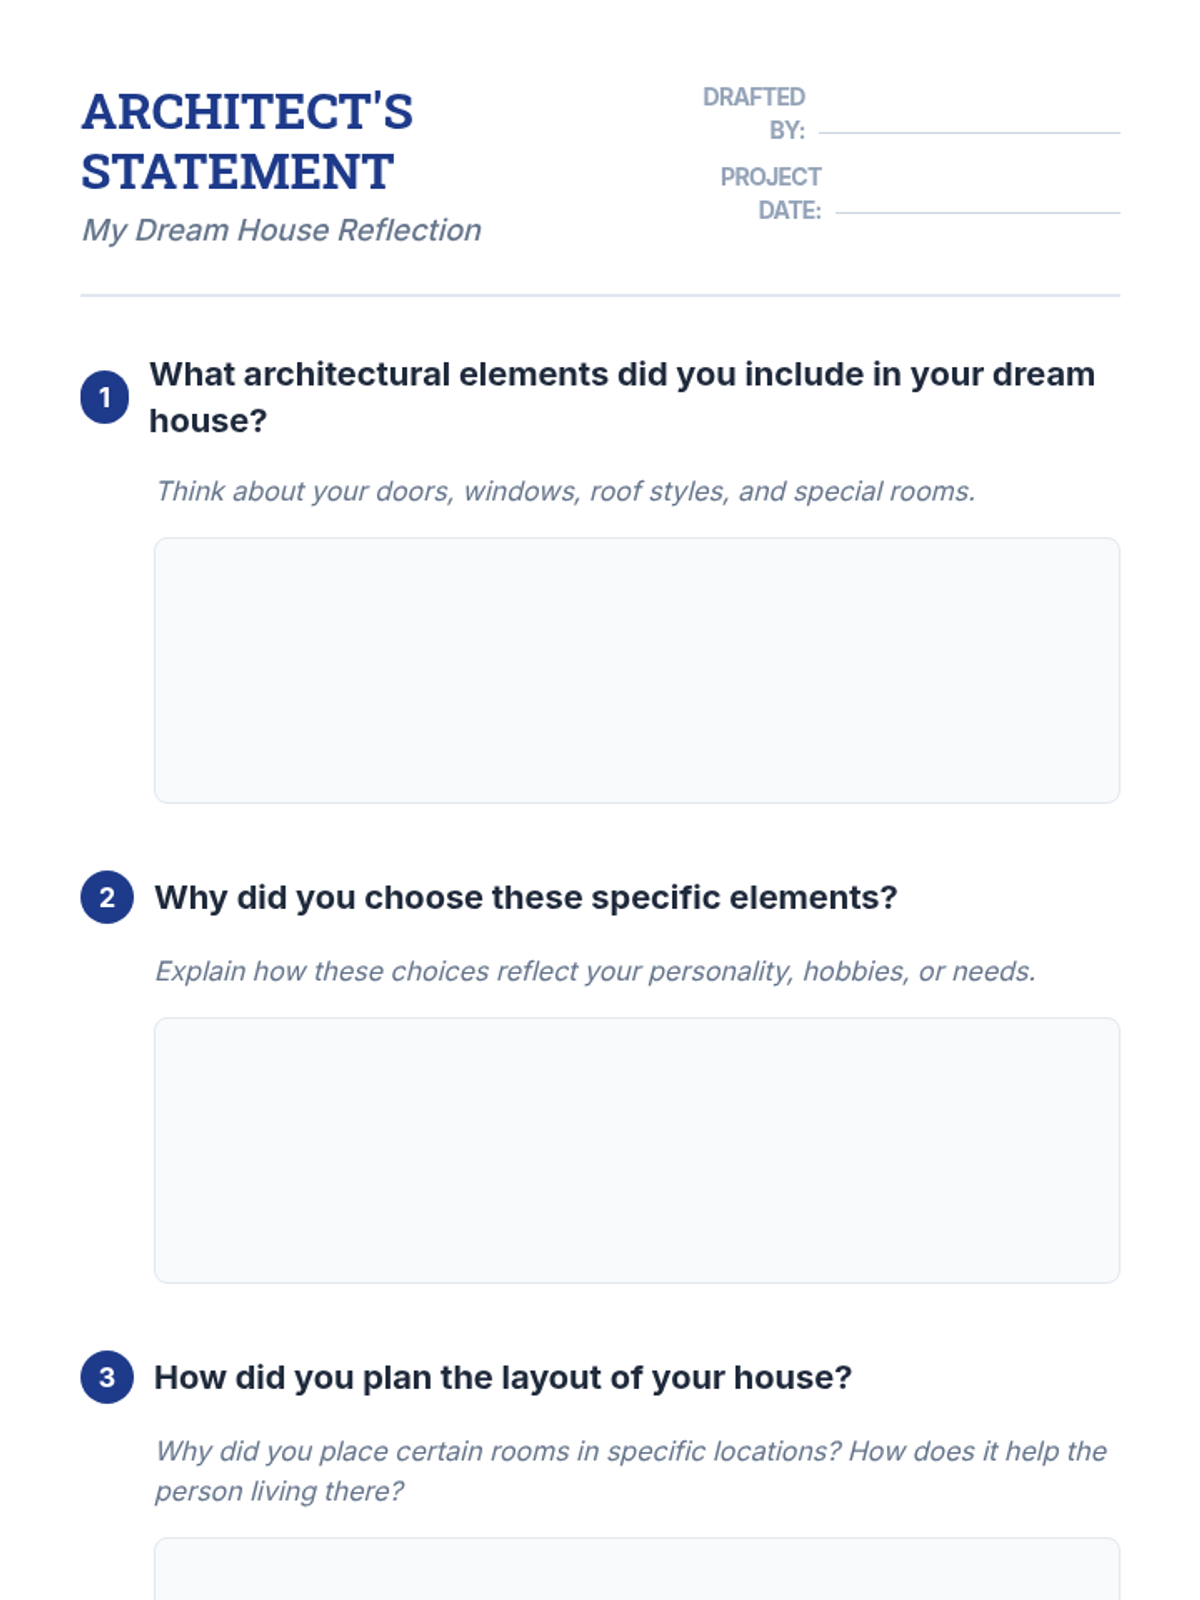Screen dimensions: 1200x1600
Task: Click the Architect's Statement title
Action: tap(247, 141)
